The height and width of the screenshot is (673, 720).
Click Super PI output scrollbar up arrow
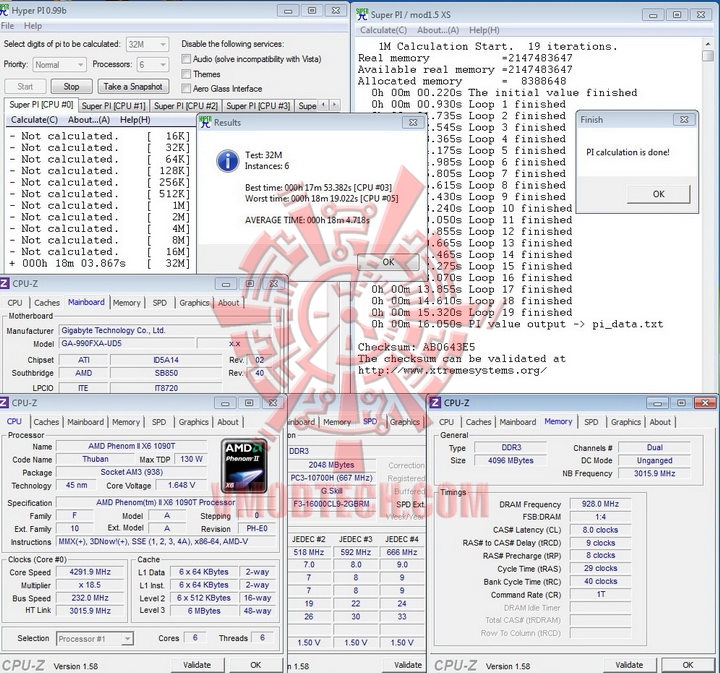(708, 44)
